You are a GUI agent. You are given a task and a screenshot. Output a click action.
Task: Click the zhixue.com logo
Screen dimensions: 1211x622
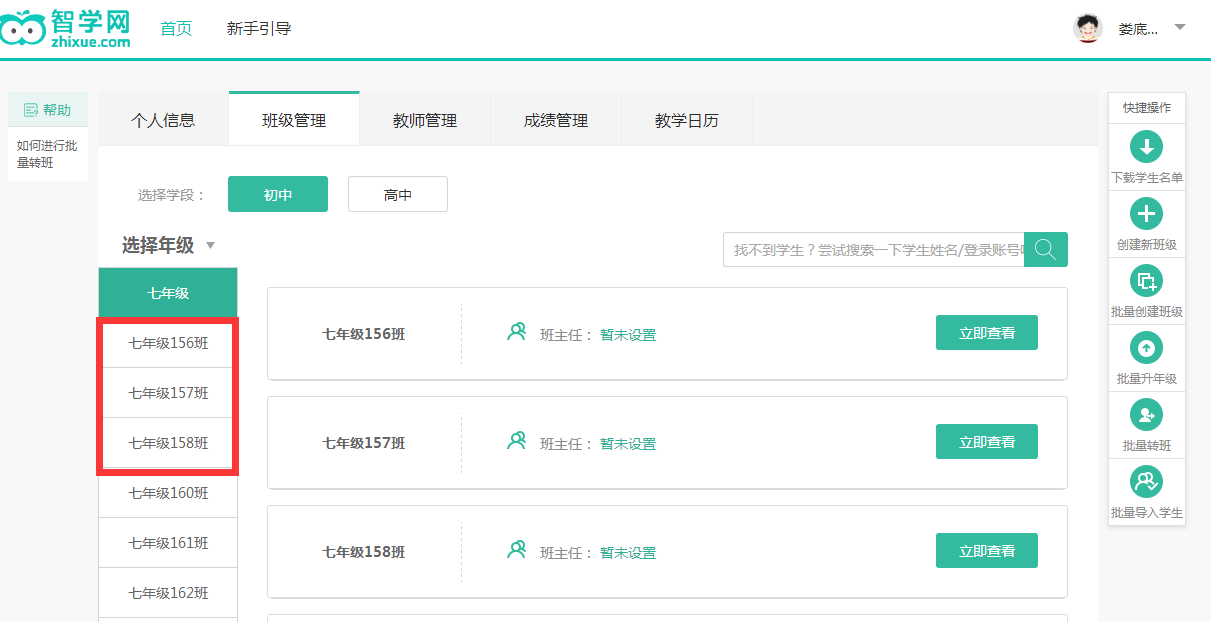(x=67, y=29)
